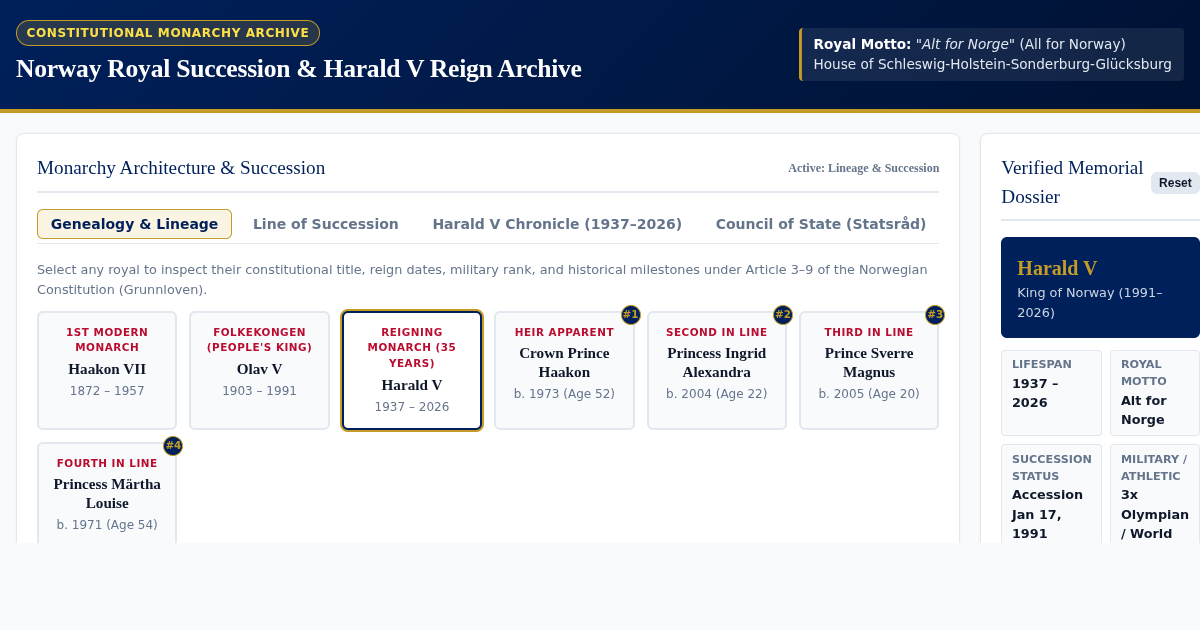
Task: Click the archive page title heading
Action: tap(299, 69)
